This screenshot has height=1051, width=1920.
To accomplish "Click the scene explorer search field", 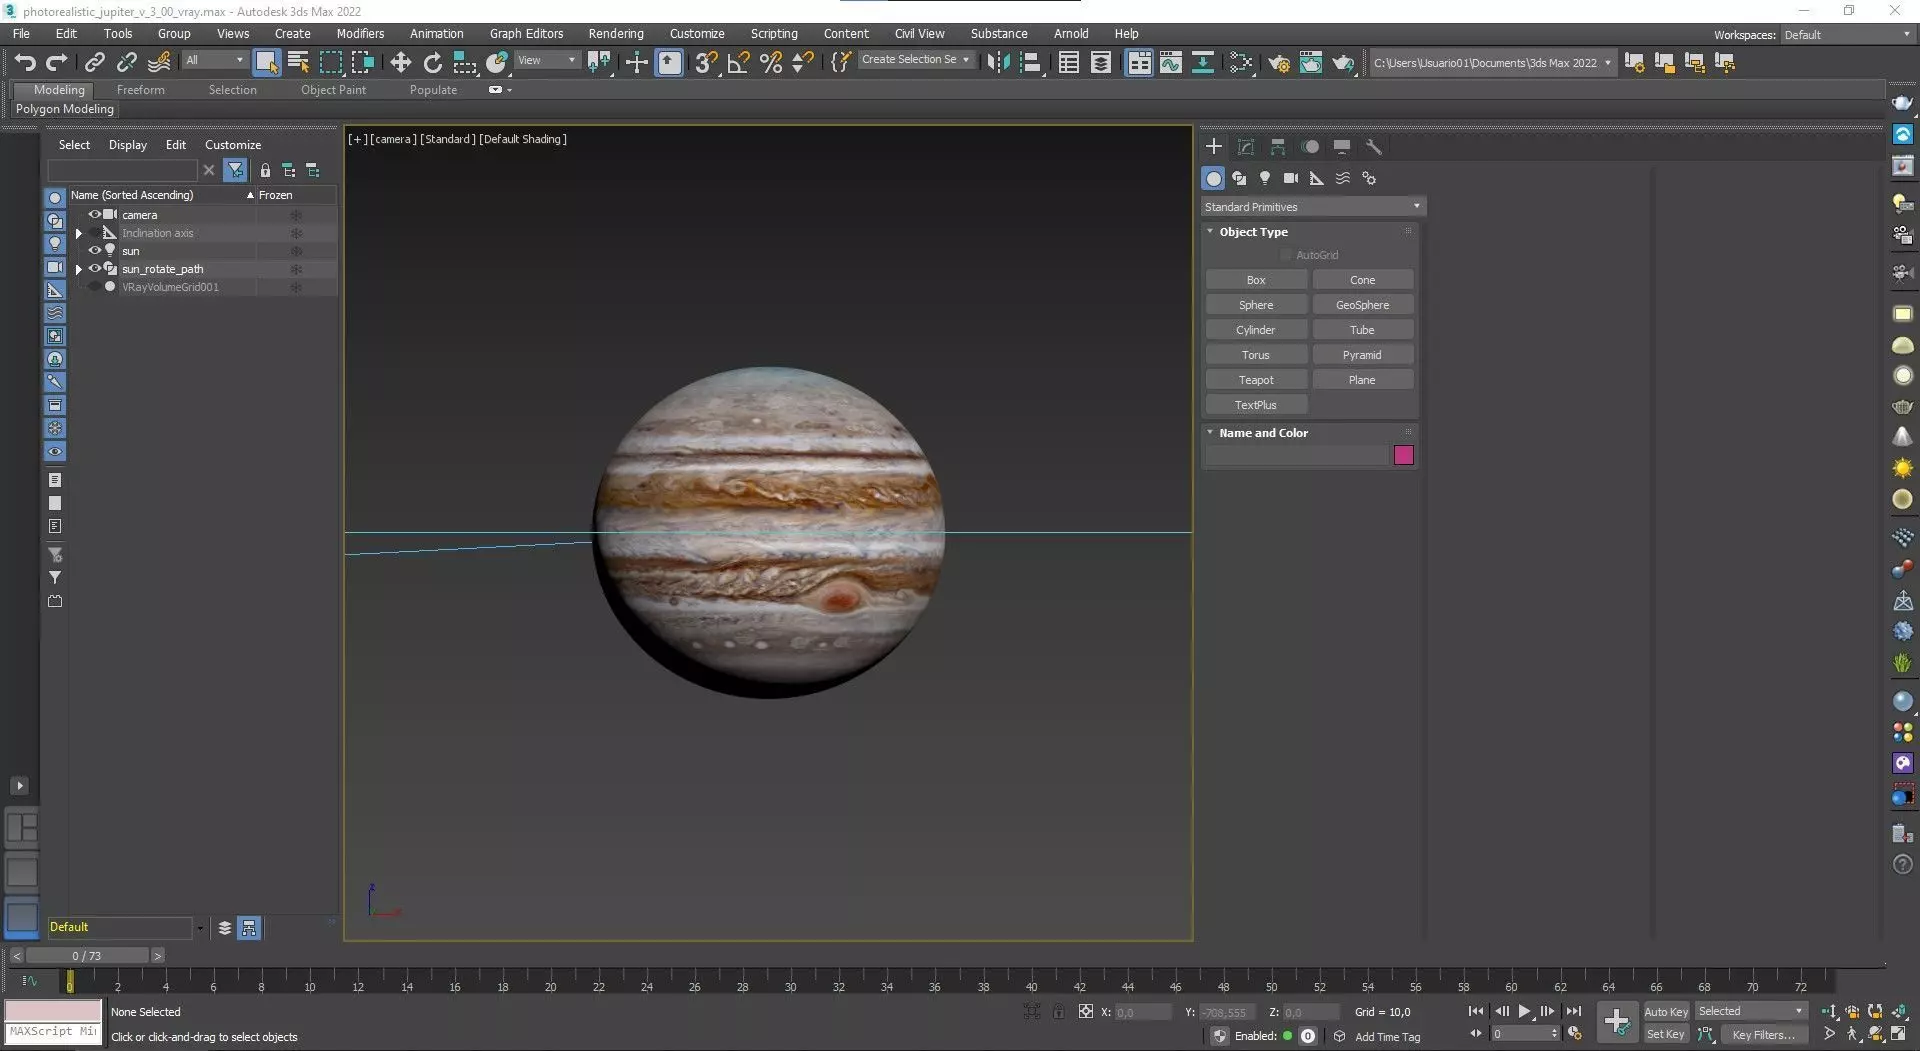I will [x=123, y=170].
